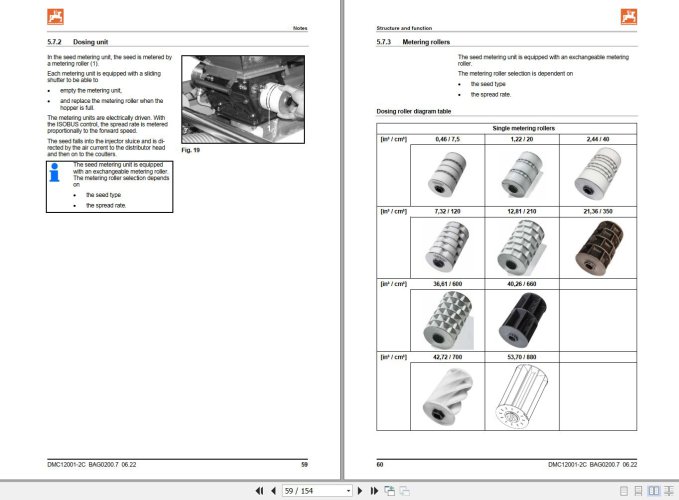Click the 5.7.3 Metering rollers heading
The image size is (679, 500).
point(413,42)
